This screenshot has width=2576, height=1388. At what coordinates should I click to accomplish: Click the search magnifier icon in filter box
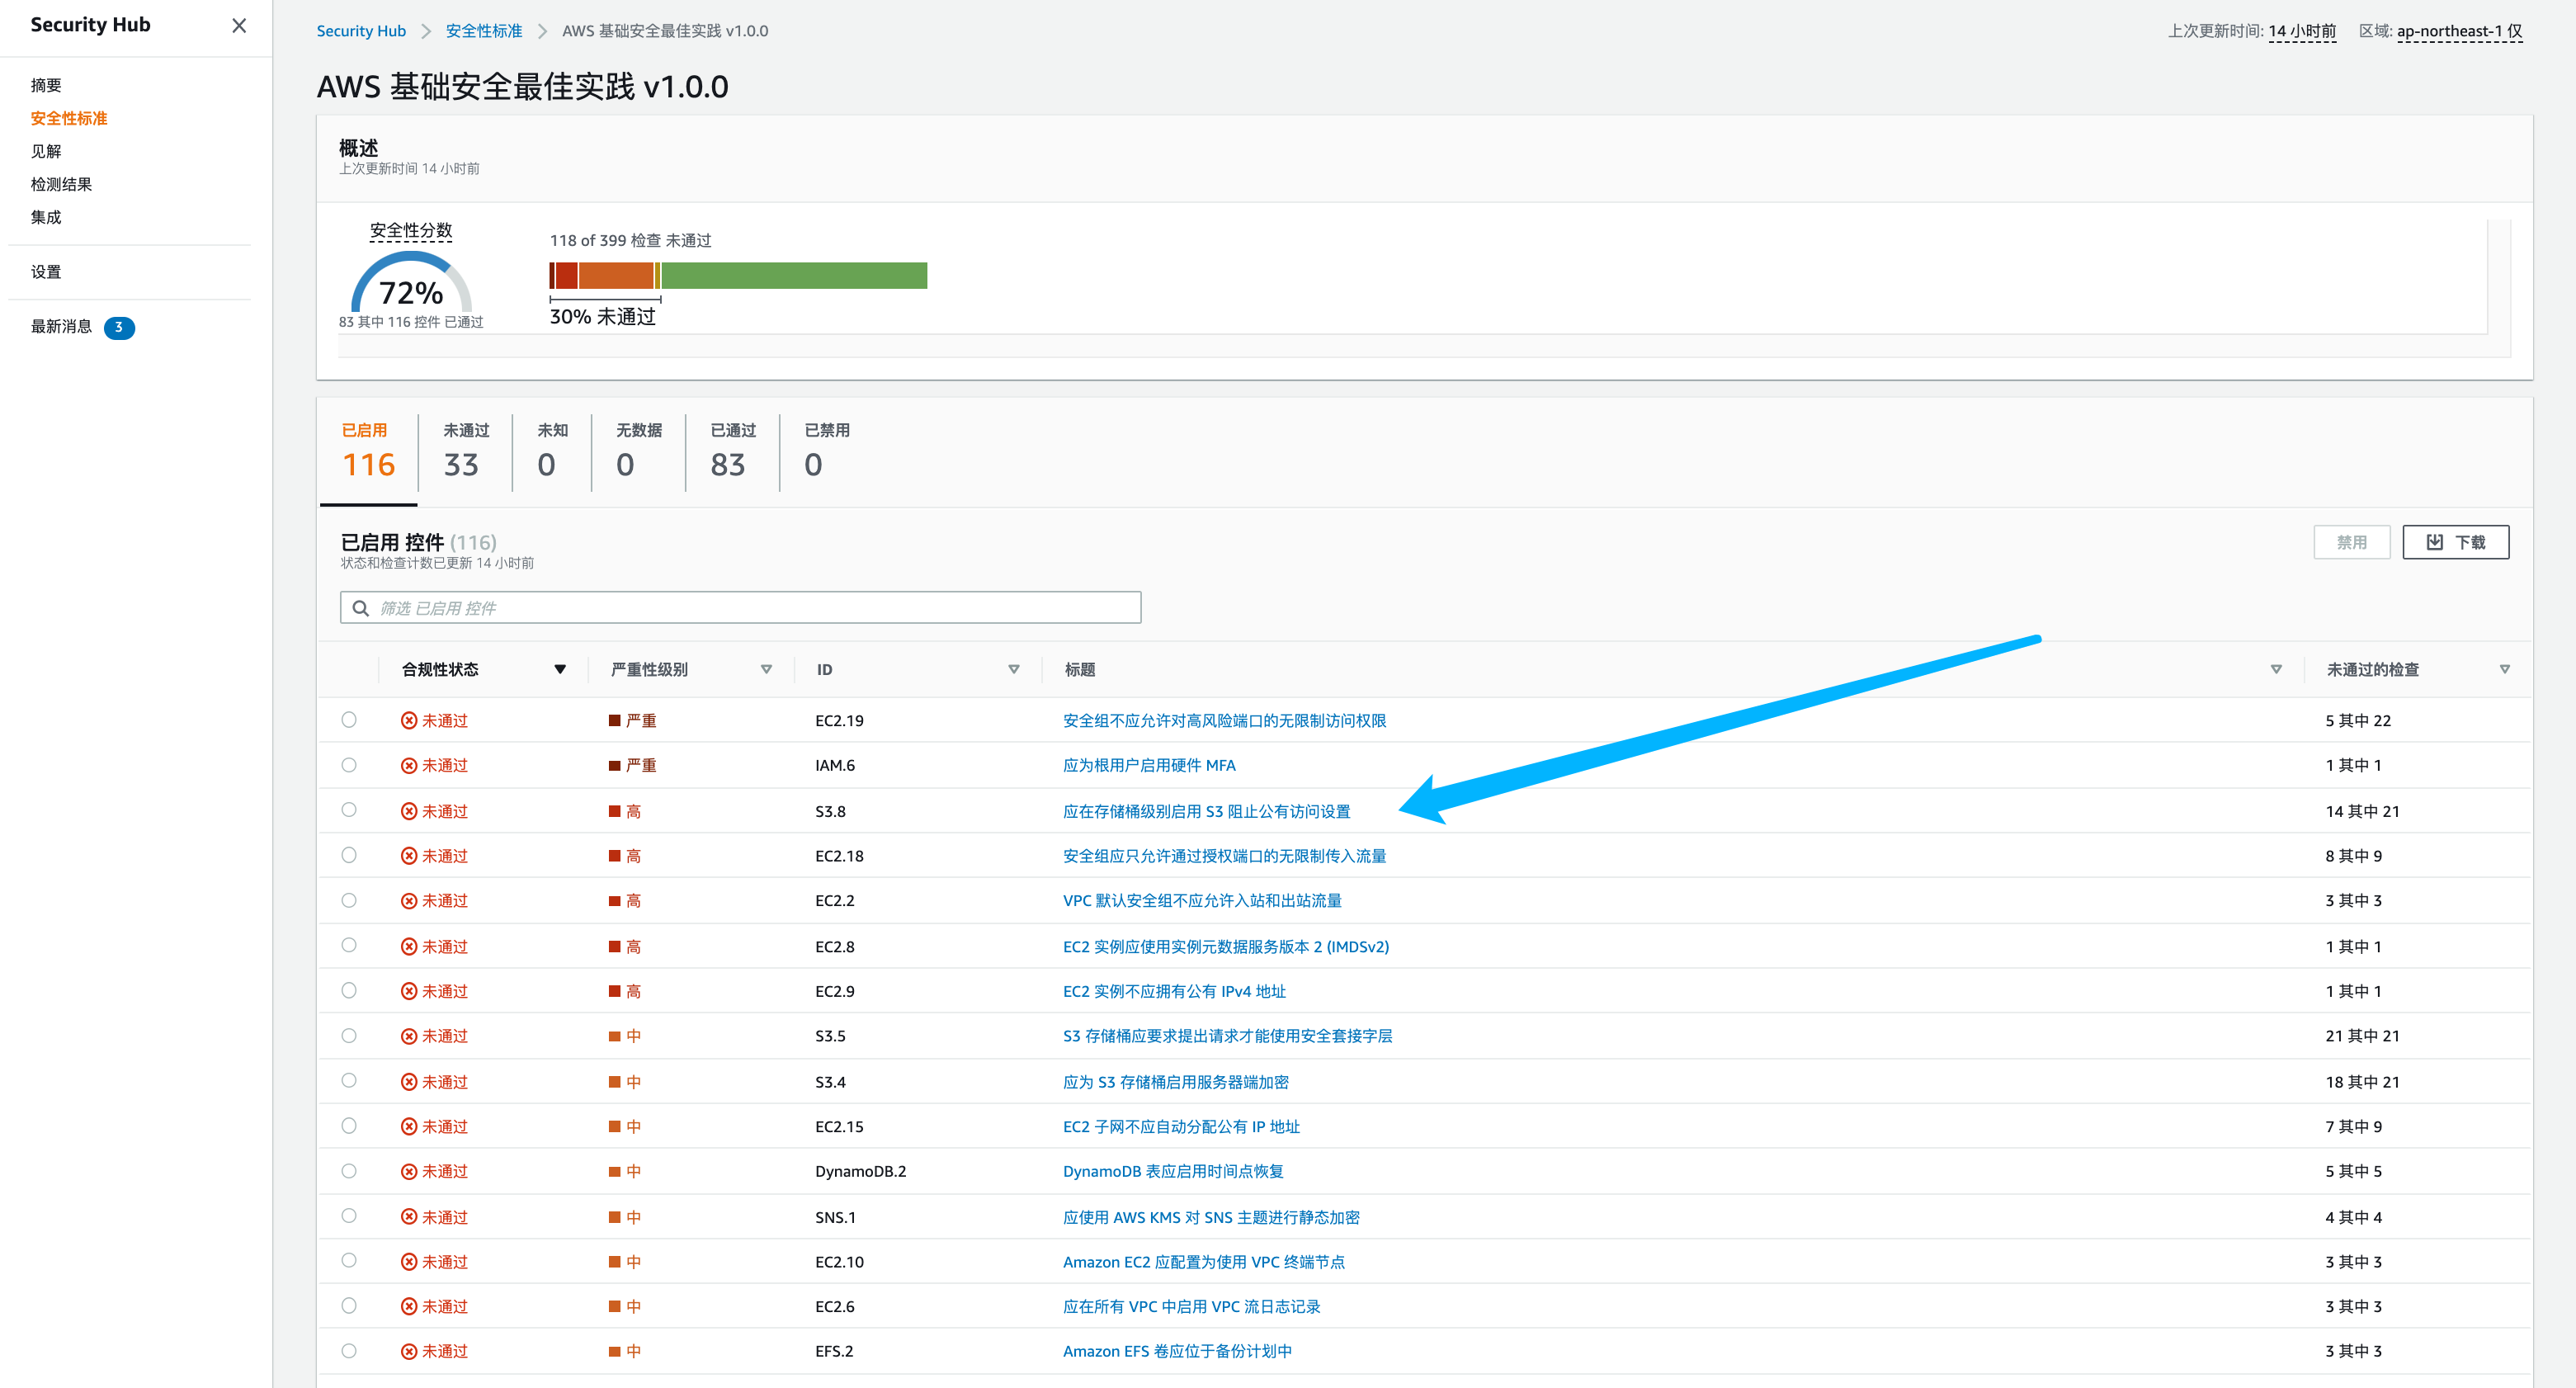point(361,608)
